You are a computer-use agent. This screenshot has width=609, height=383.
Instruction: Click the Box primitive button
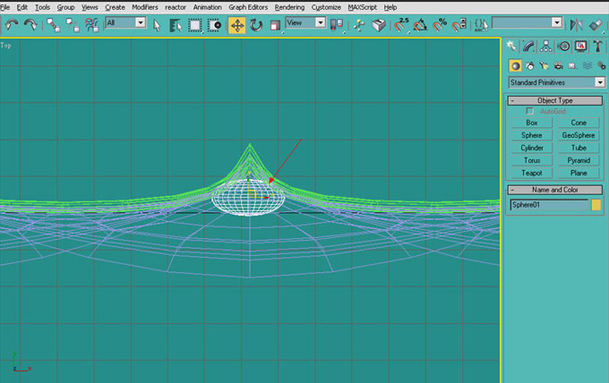[532, 123]
